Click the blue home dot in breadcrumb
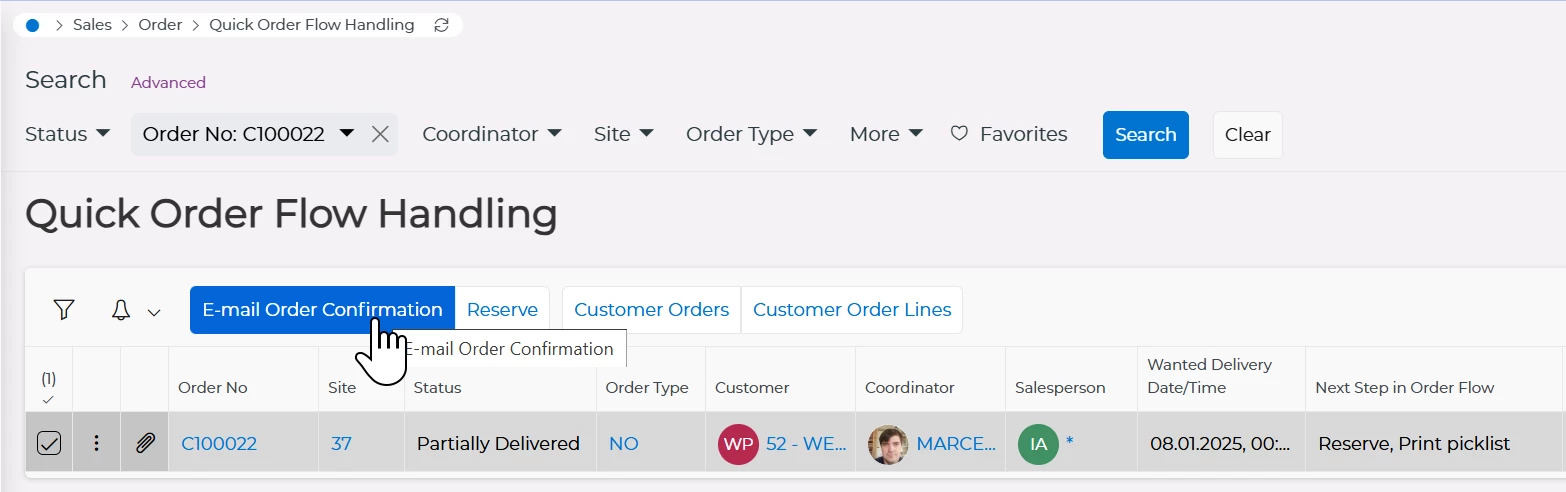This screenshot has width=1566, height=492. [32, 25]
